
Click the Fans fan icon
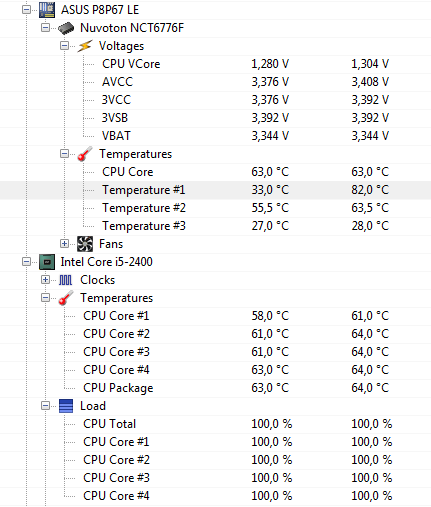[85, 244]
